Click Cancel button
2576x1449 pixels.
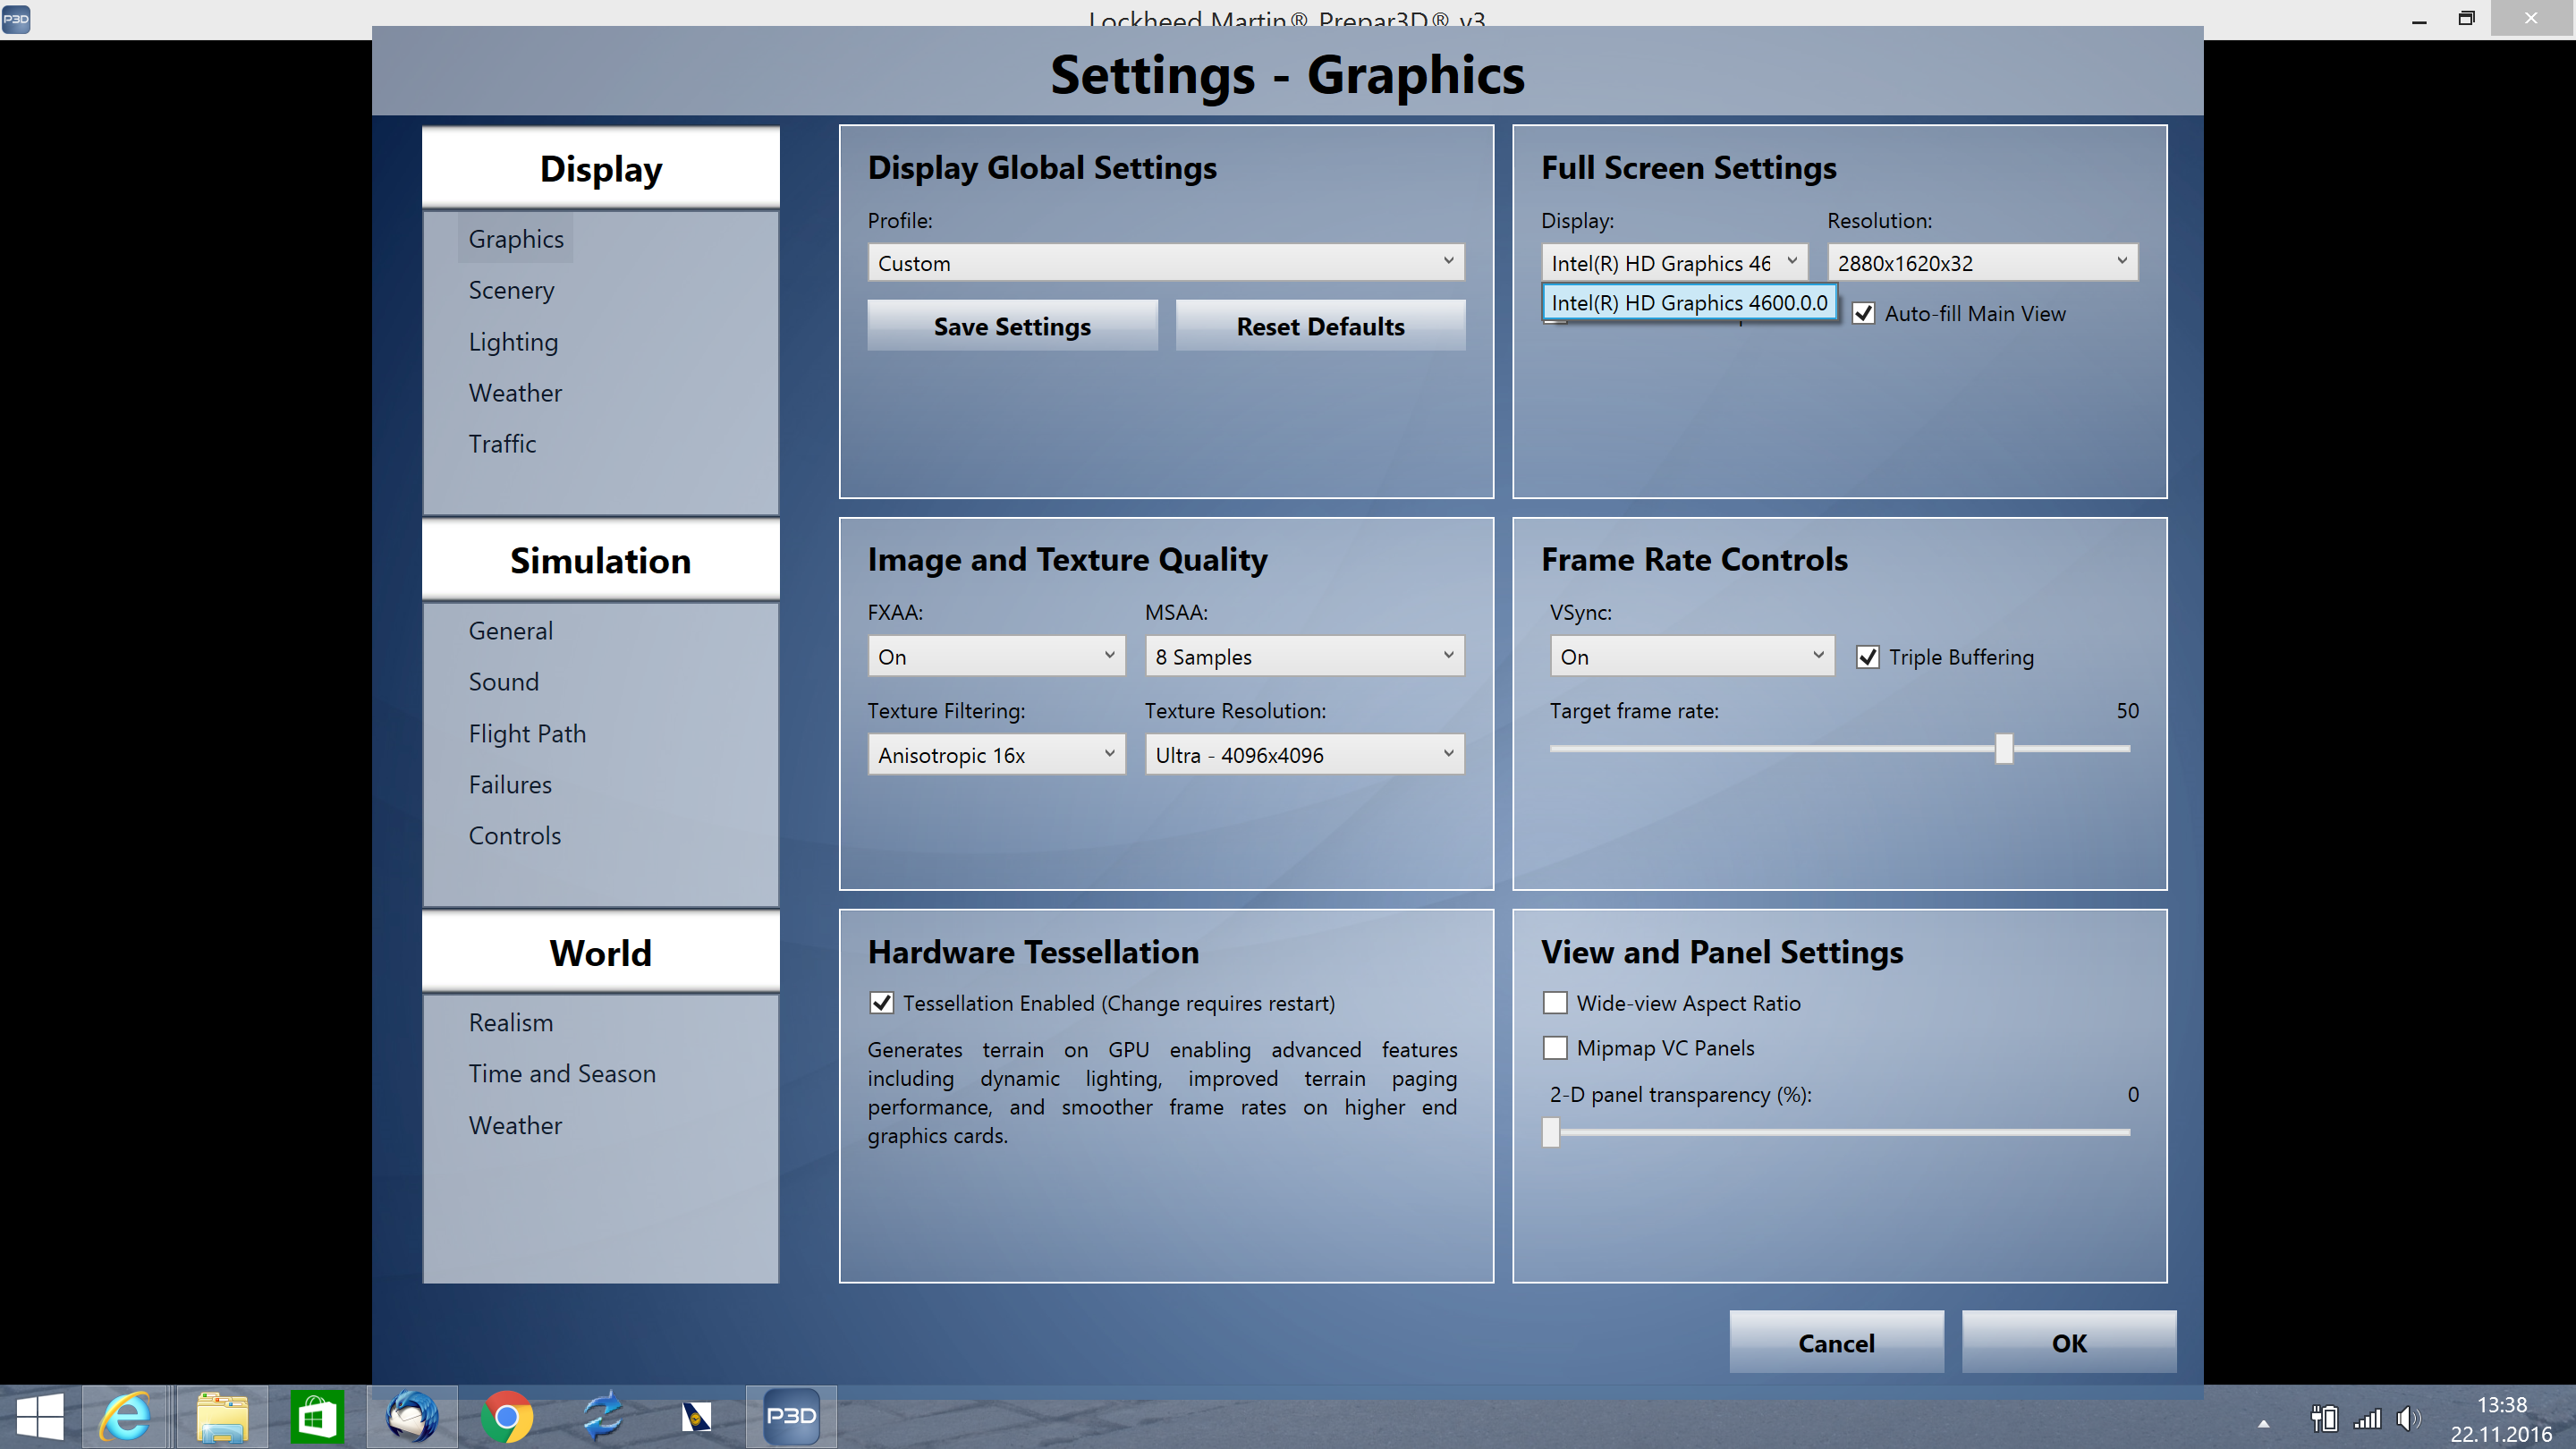pos(1836,1343)
